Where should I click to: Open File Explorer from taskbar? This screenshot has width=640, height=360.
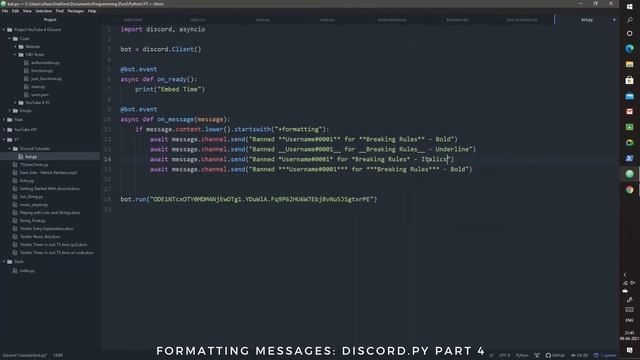click(629, 64)
